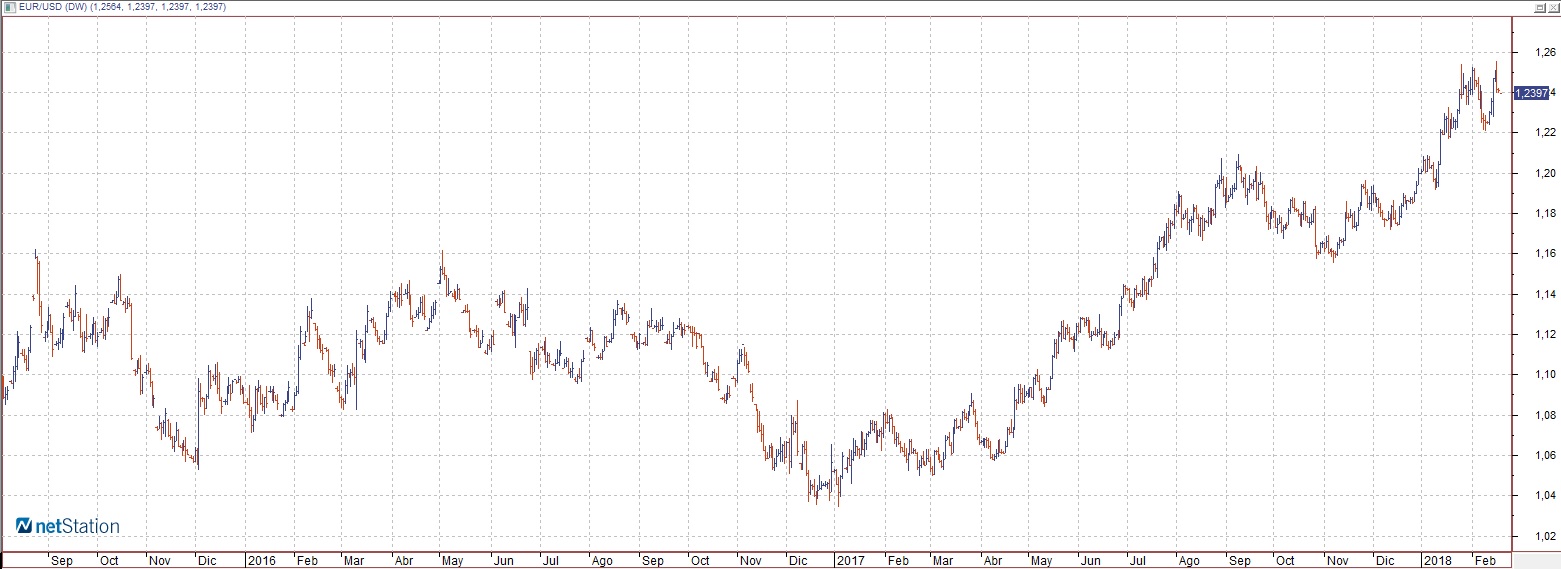Click the Sep label at time axis start
This screenshot has height=569, width=1561.
[x=61, y=560]
